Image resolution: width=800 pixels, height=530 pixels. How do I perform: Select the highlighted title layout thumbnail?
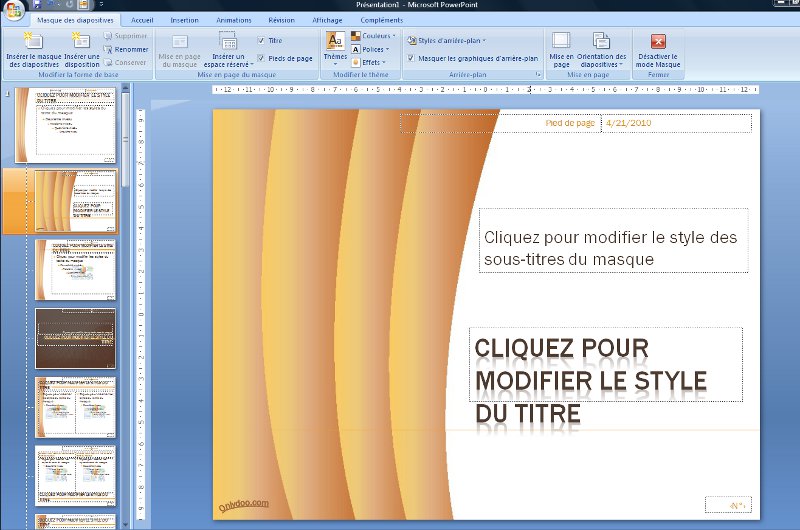click(x=76, y=201)
